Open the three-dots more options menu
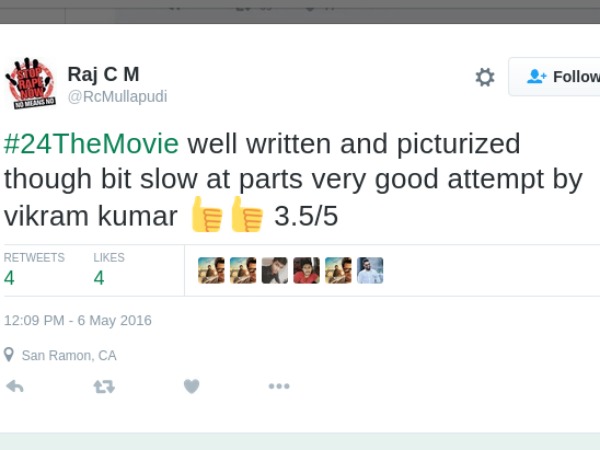 tap(279, 386)
